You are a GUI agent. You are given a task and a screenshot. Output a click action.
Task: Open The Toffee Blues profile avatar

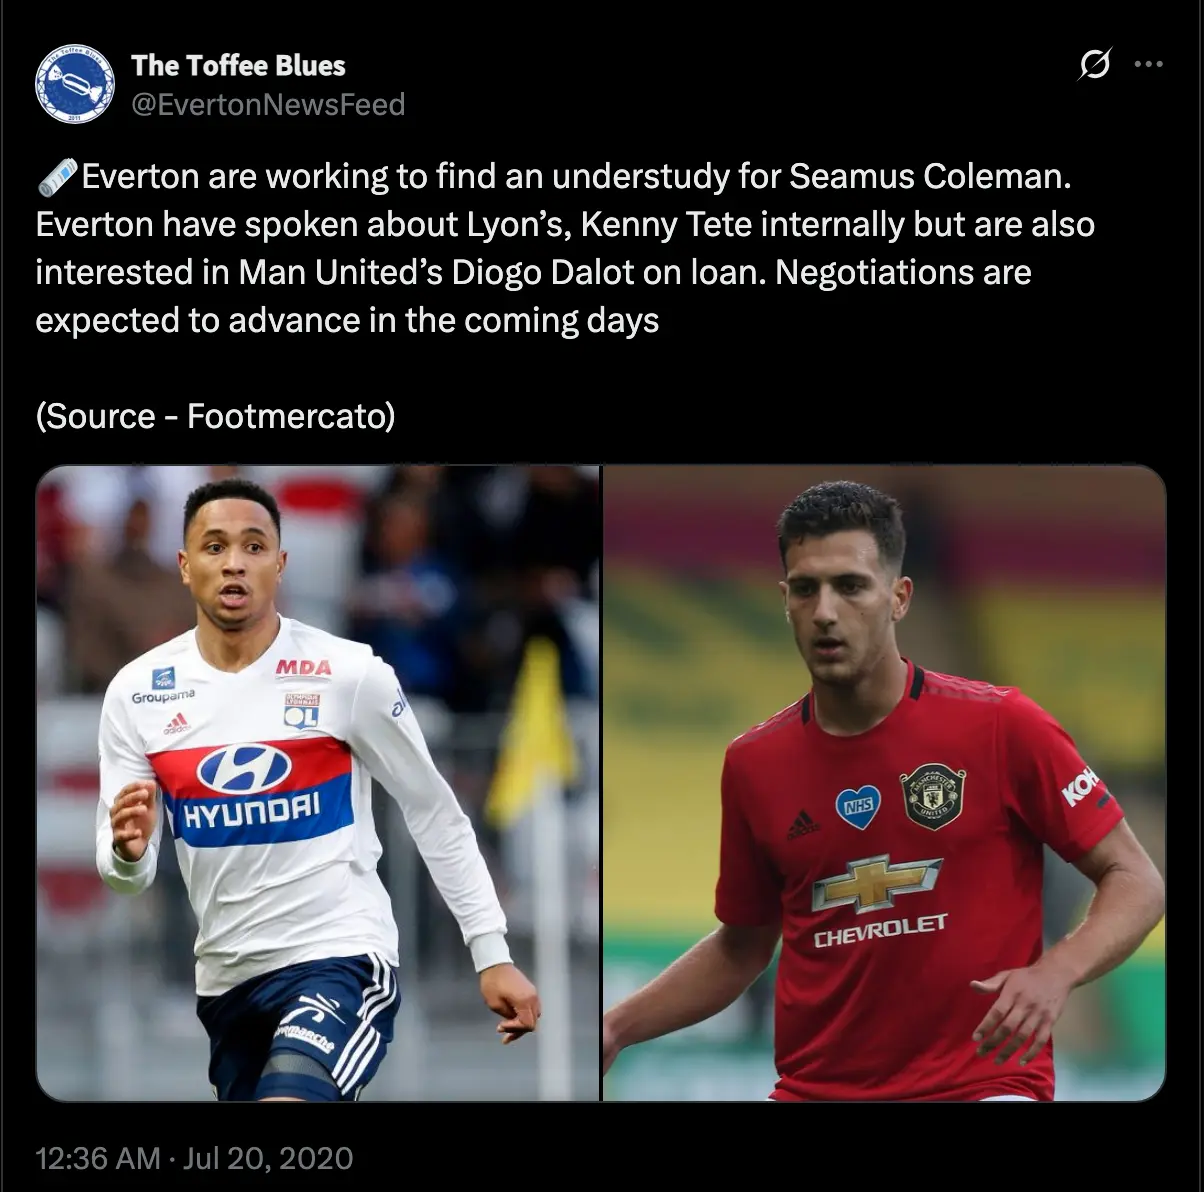75,84
